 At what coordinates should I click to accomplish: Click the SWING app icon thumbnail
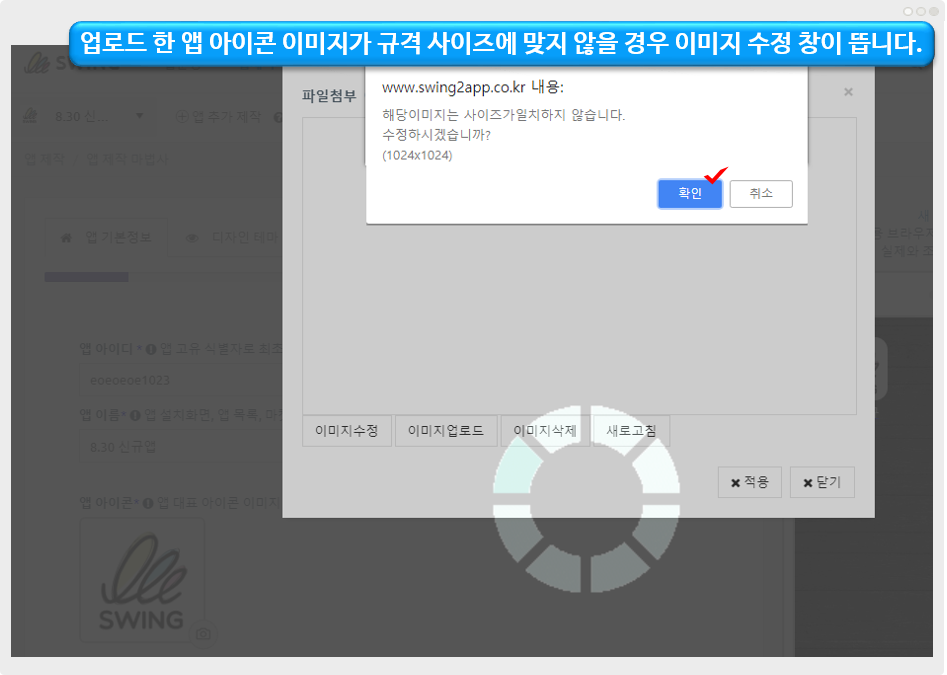click(x=142, y=579)
